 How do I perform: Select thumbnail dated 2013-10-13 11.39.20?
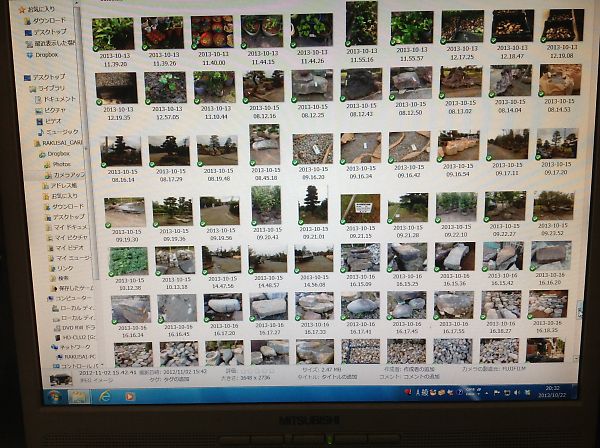tap(113, 32)
